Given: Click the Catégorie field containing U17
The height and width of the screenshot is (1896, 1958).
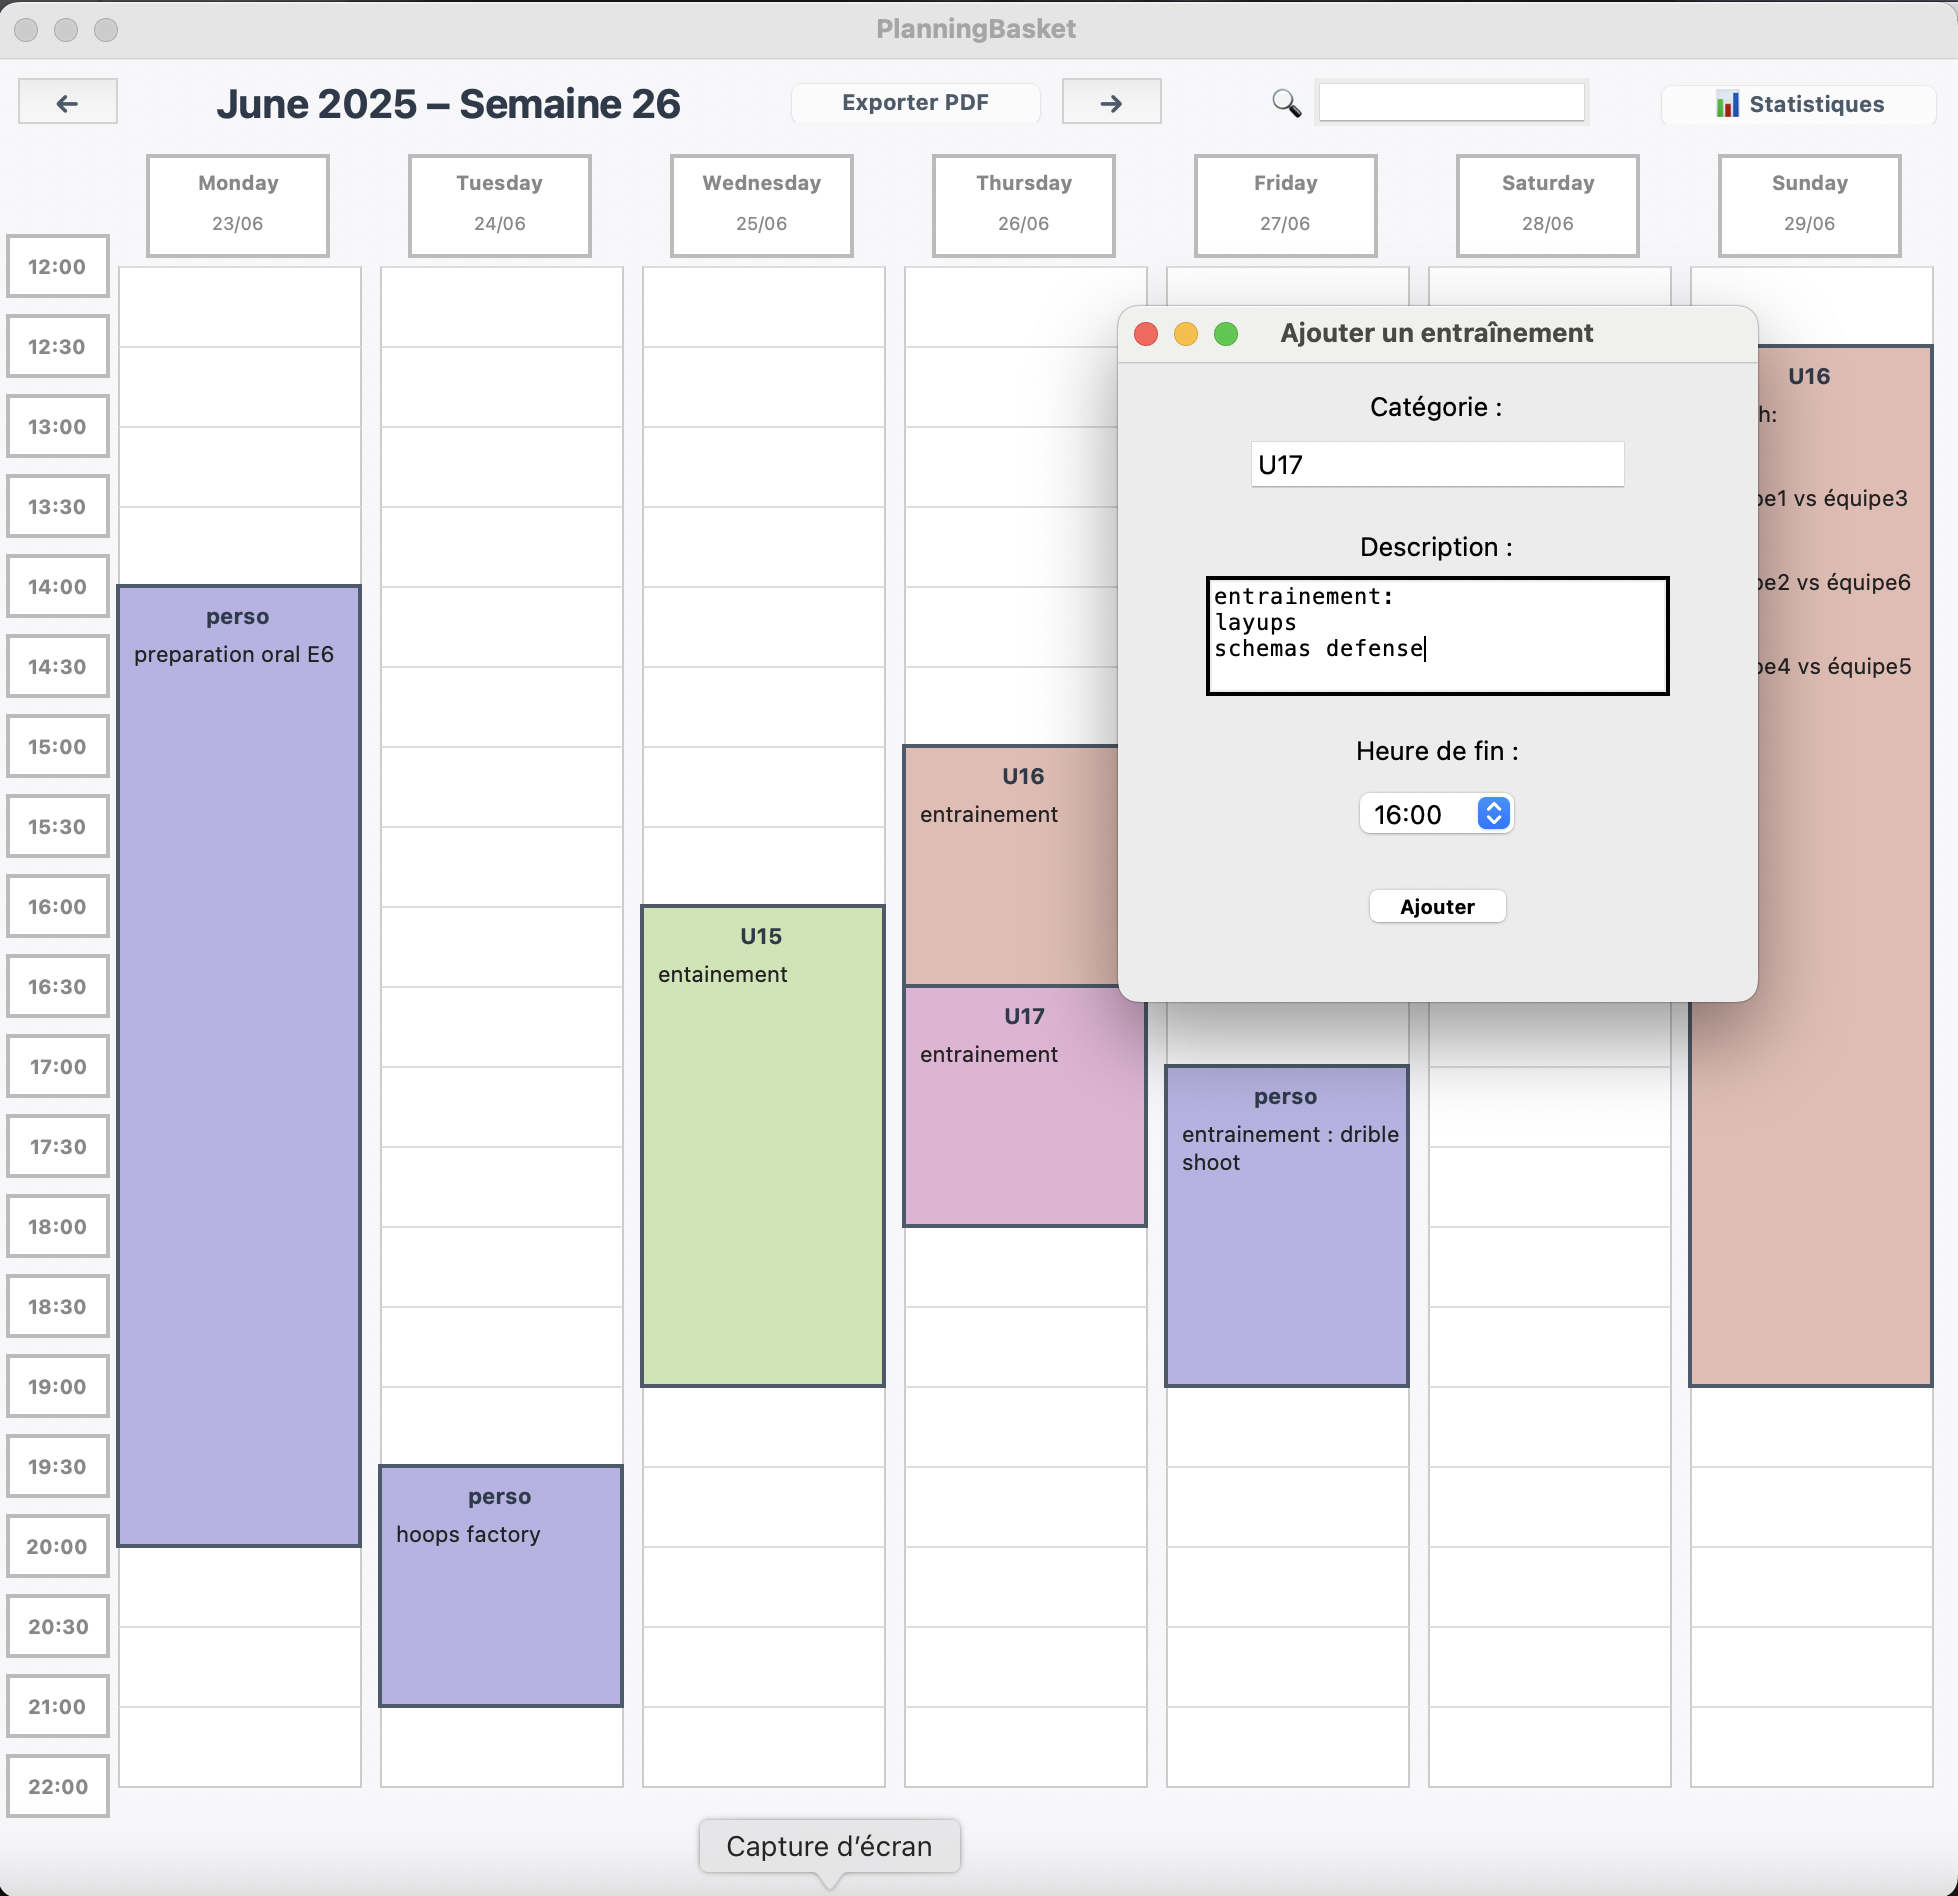Looking at the screenshot, I should coord(1437,464).
